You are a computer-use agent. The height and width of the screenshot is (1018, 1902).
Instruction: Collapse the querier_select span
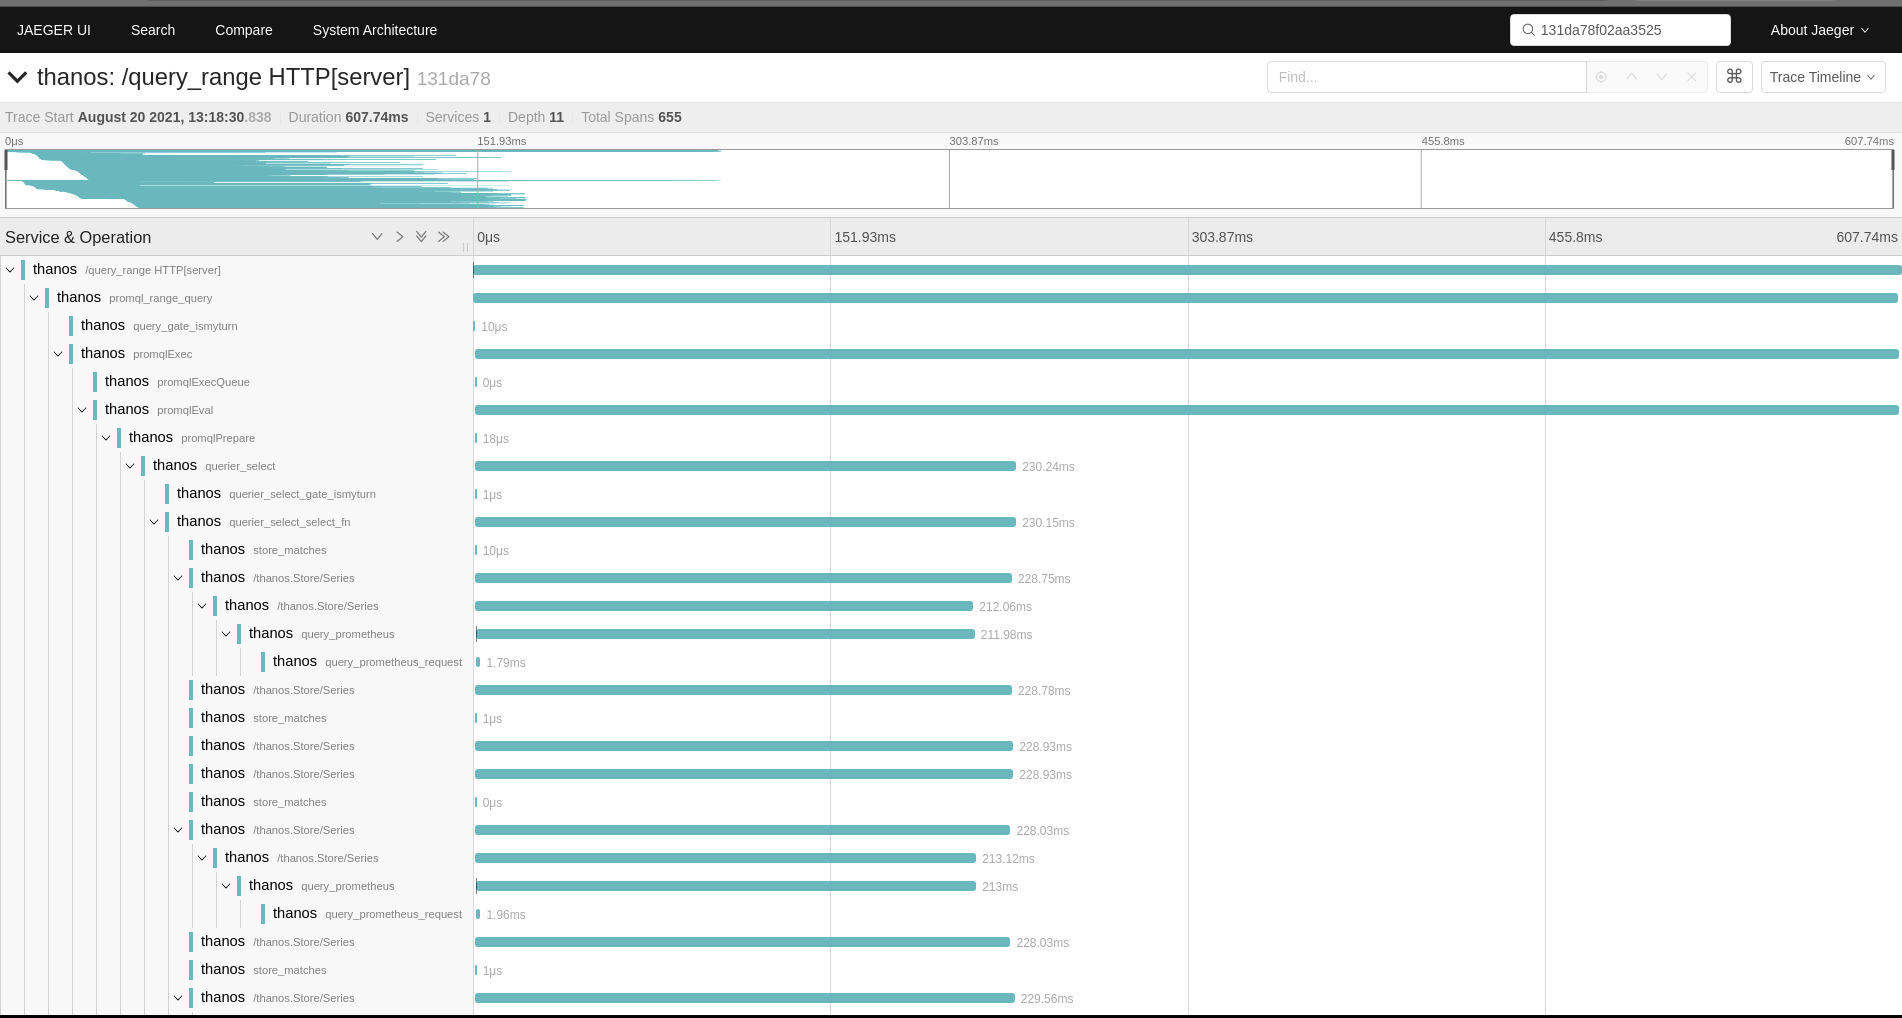pyautogui.click(x=130, y=466)
